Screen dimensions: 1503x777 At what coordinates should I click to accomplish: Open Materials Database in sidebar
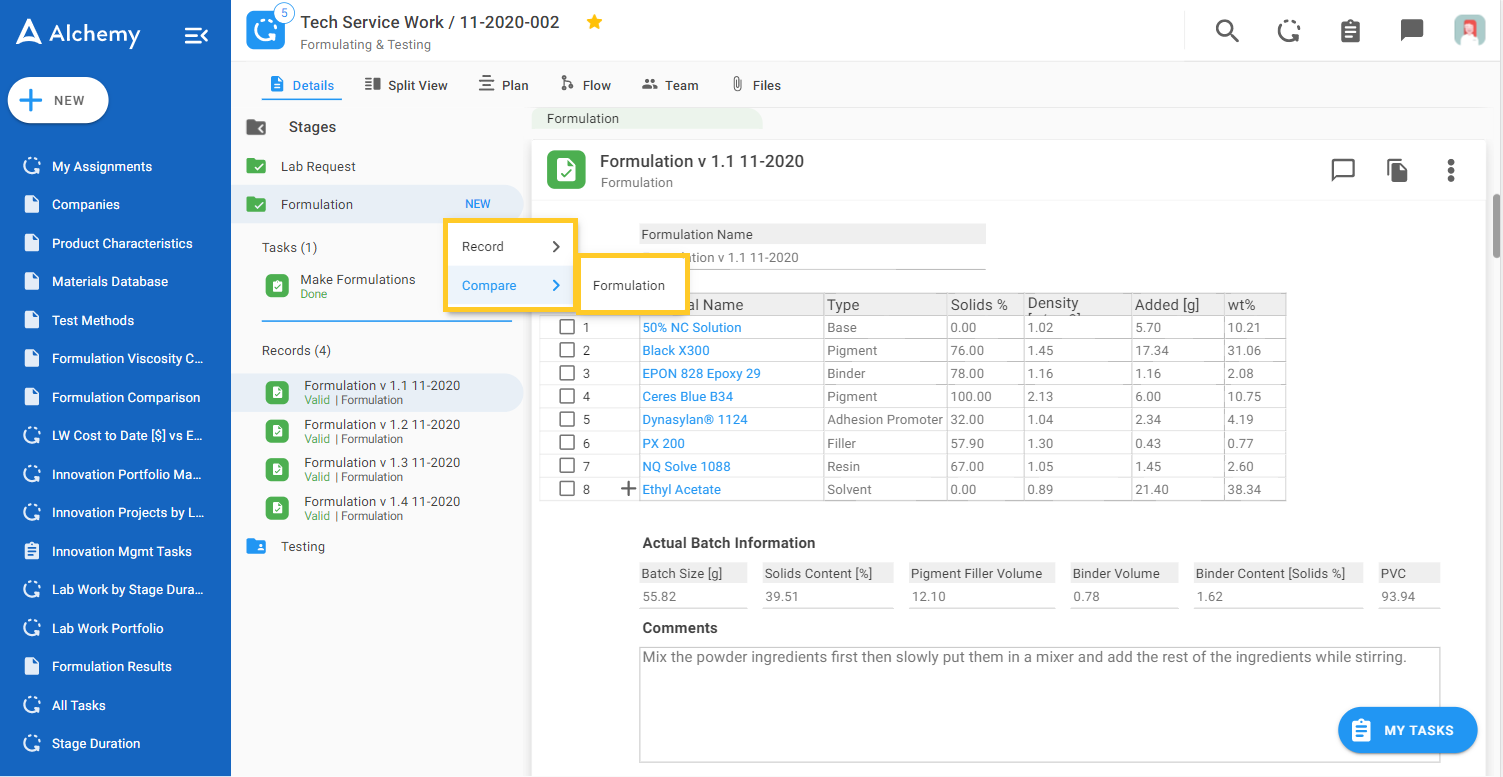(x=110, y=282)
